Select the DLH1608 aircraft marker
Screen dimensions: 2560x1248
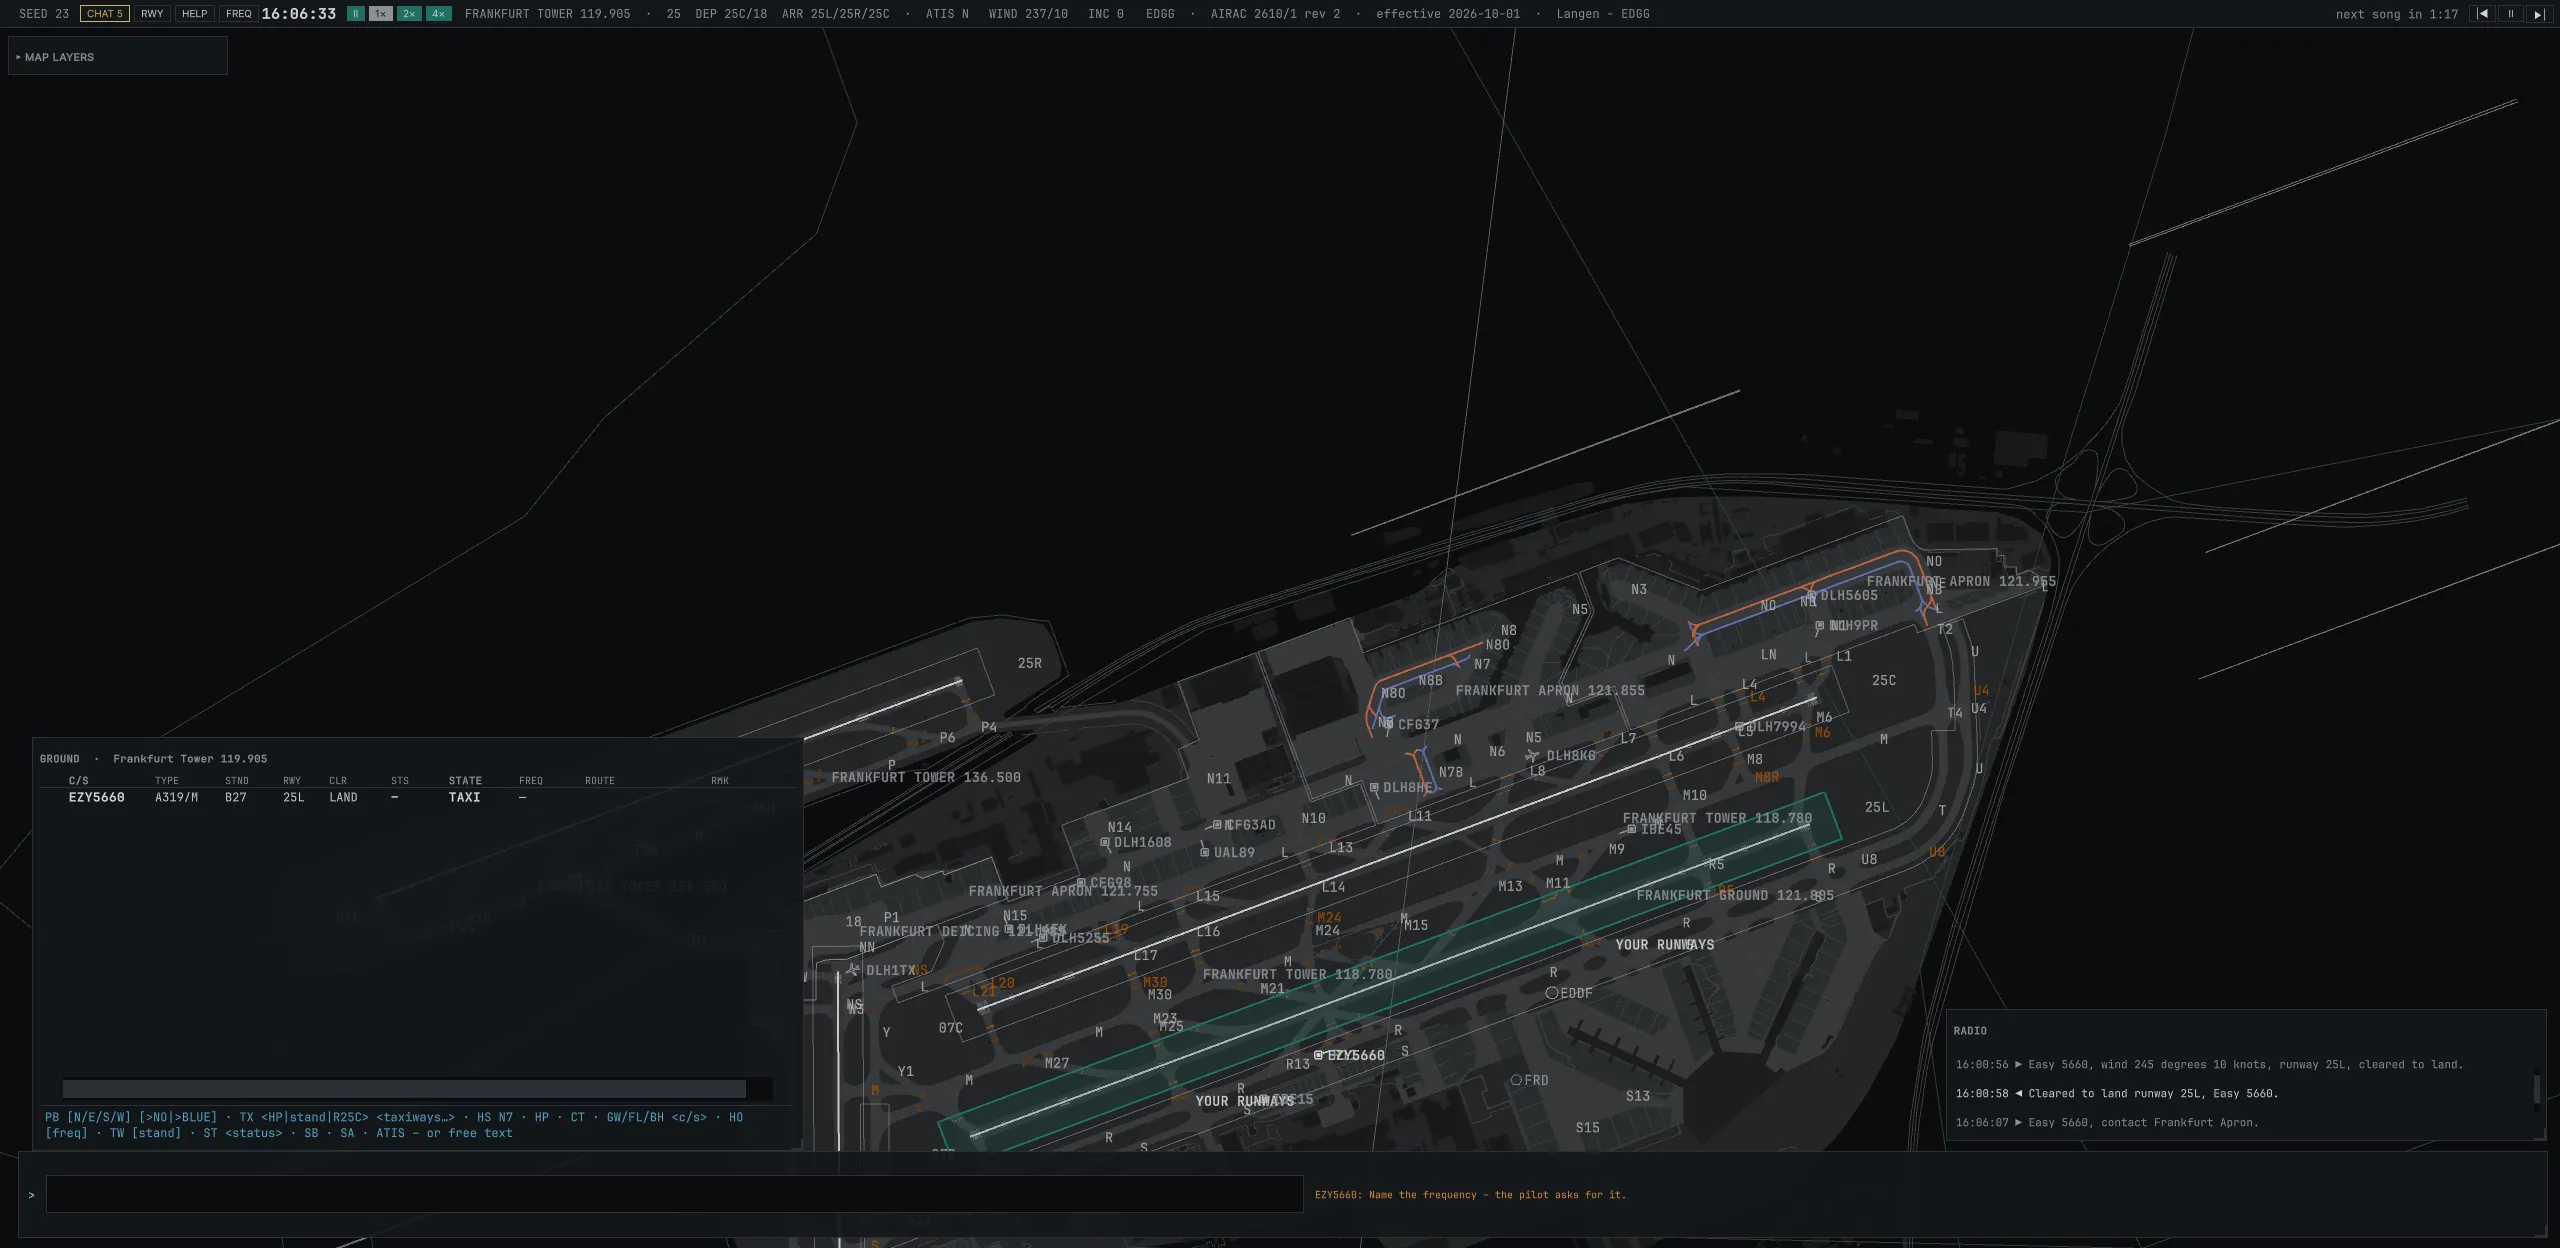1105,843
